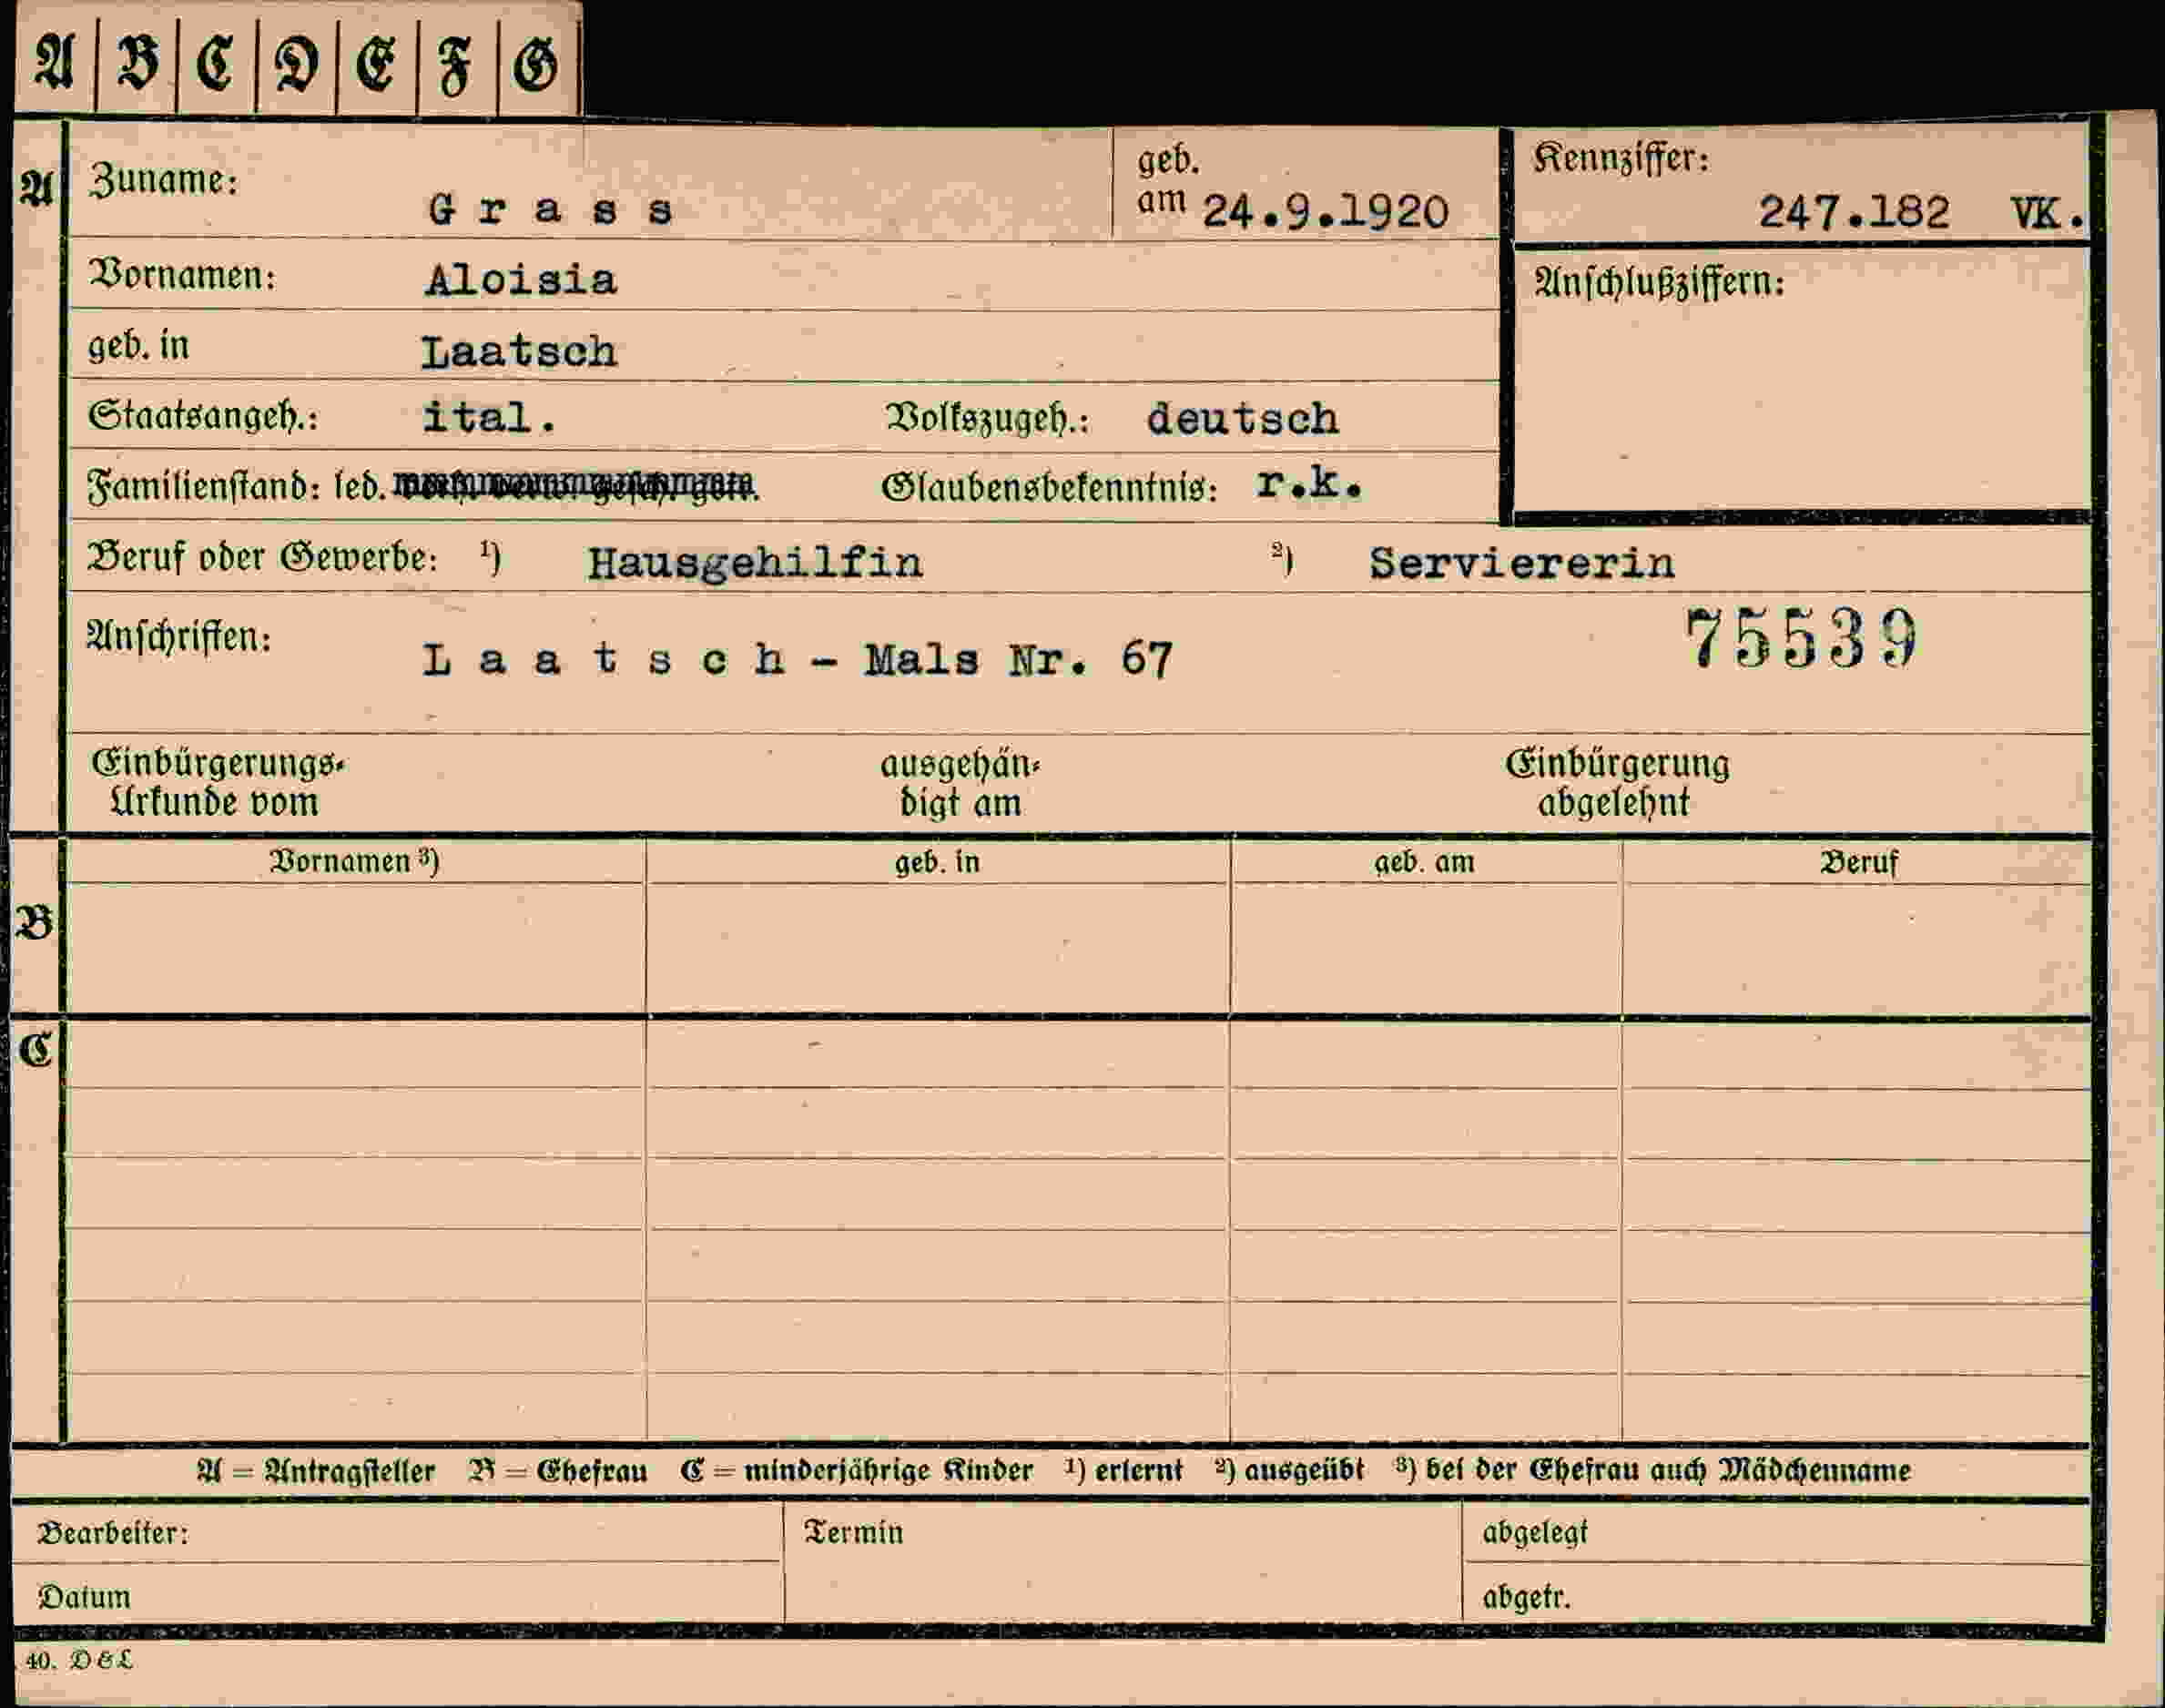2165x1708 pixels.
Task: Click the "geb. am" column header in table
Action: [x=1424, y=862]
